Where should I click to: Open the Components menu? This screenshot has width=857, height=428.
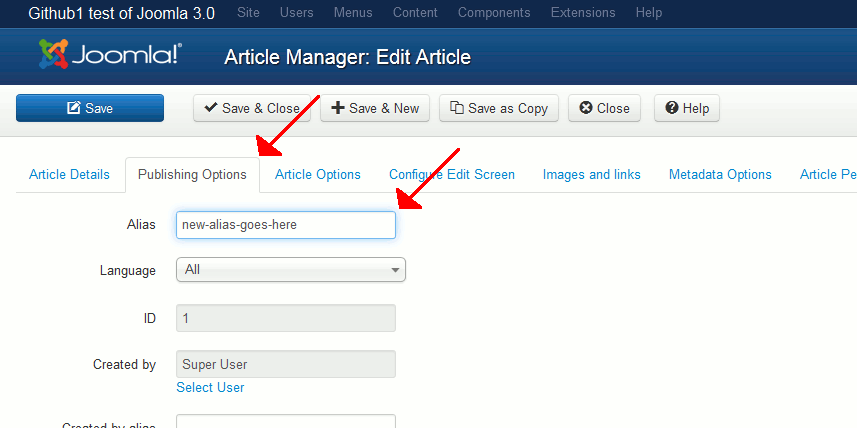click(x=494, y=13)
